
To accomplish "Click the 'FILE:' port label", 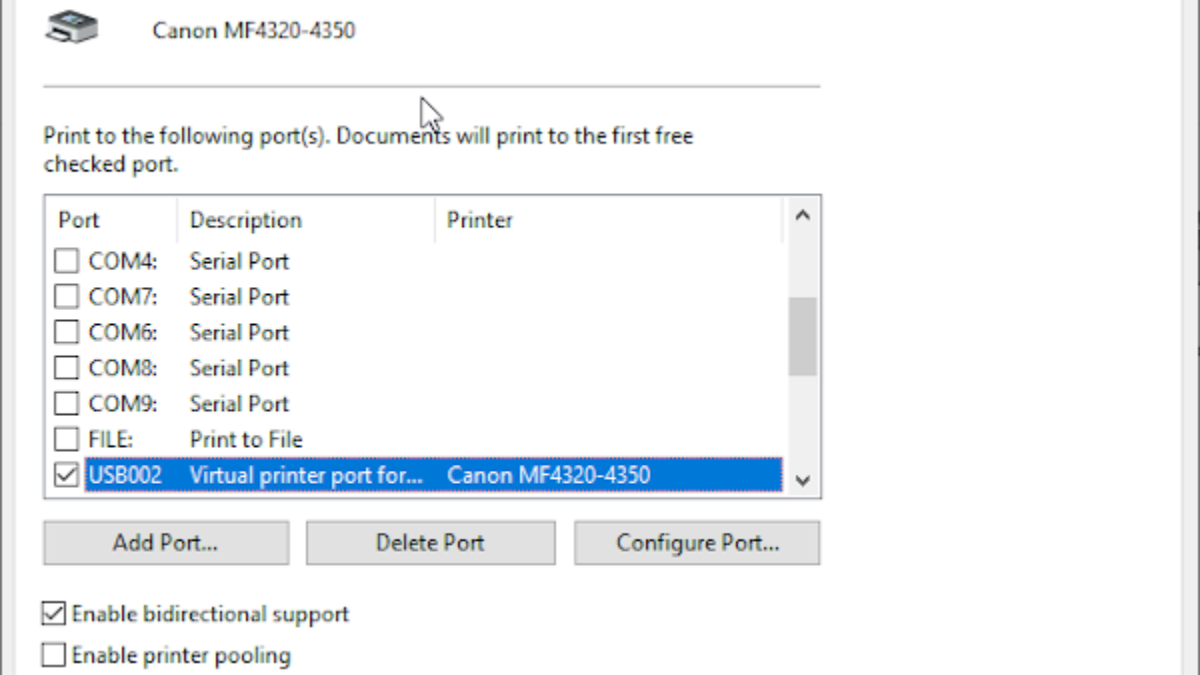I will 111,440.
